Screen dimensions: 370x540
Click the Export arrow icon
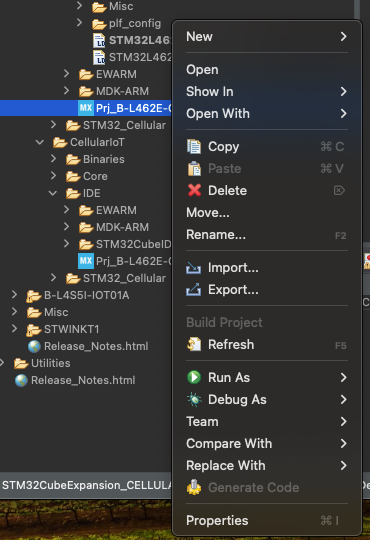(x=194, y=290)
